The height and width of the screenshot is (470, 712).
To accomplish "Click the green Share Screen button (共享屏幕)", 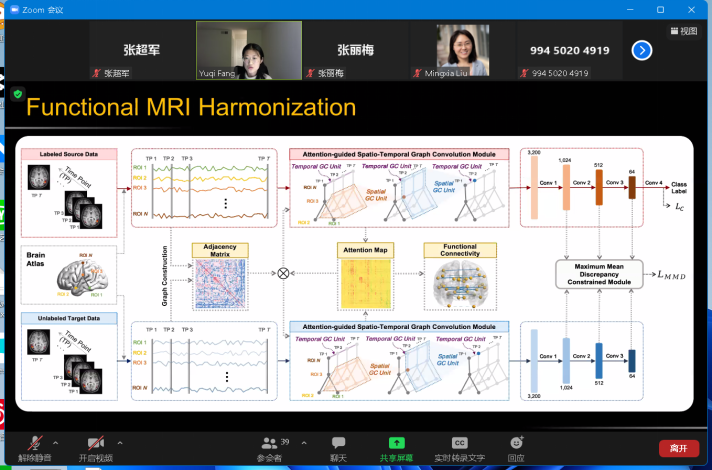I will click(396, 447).
